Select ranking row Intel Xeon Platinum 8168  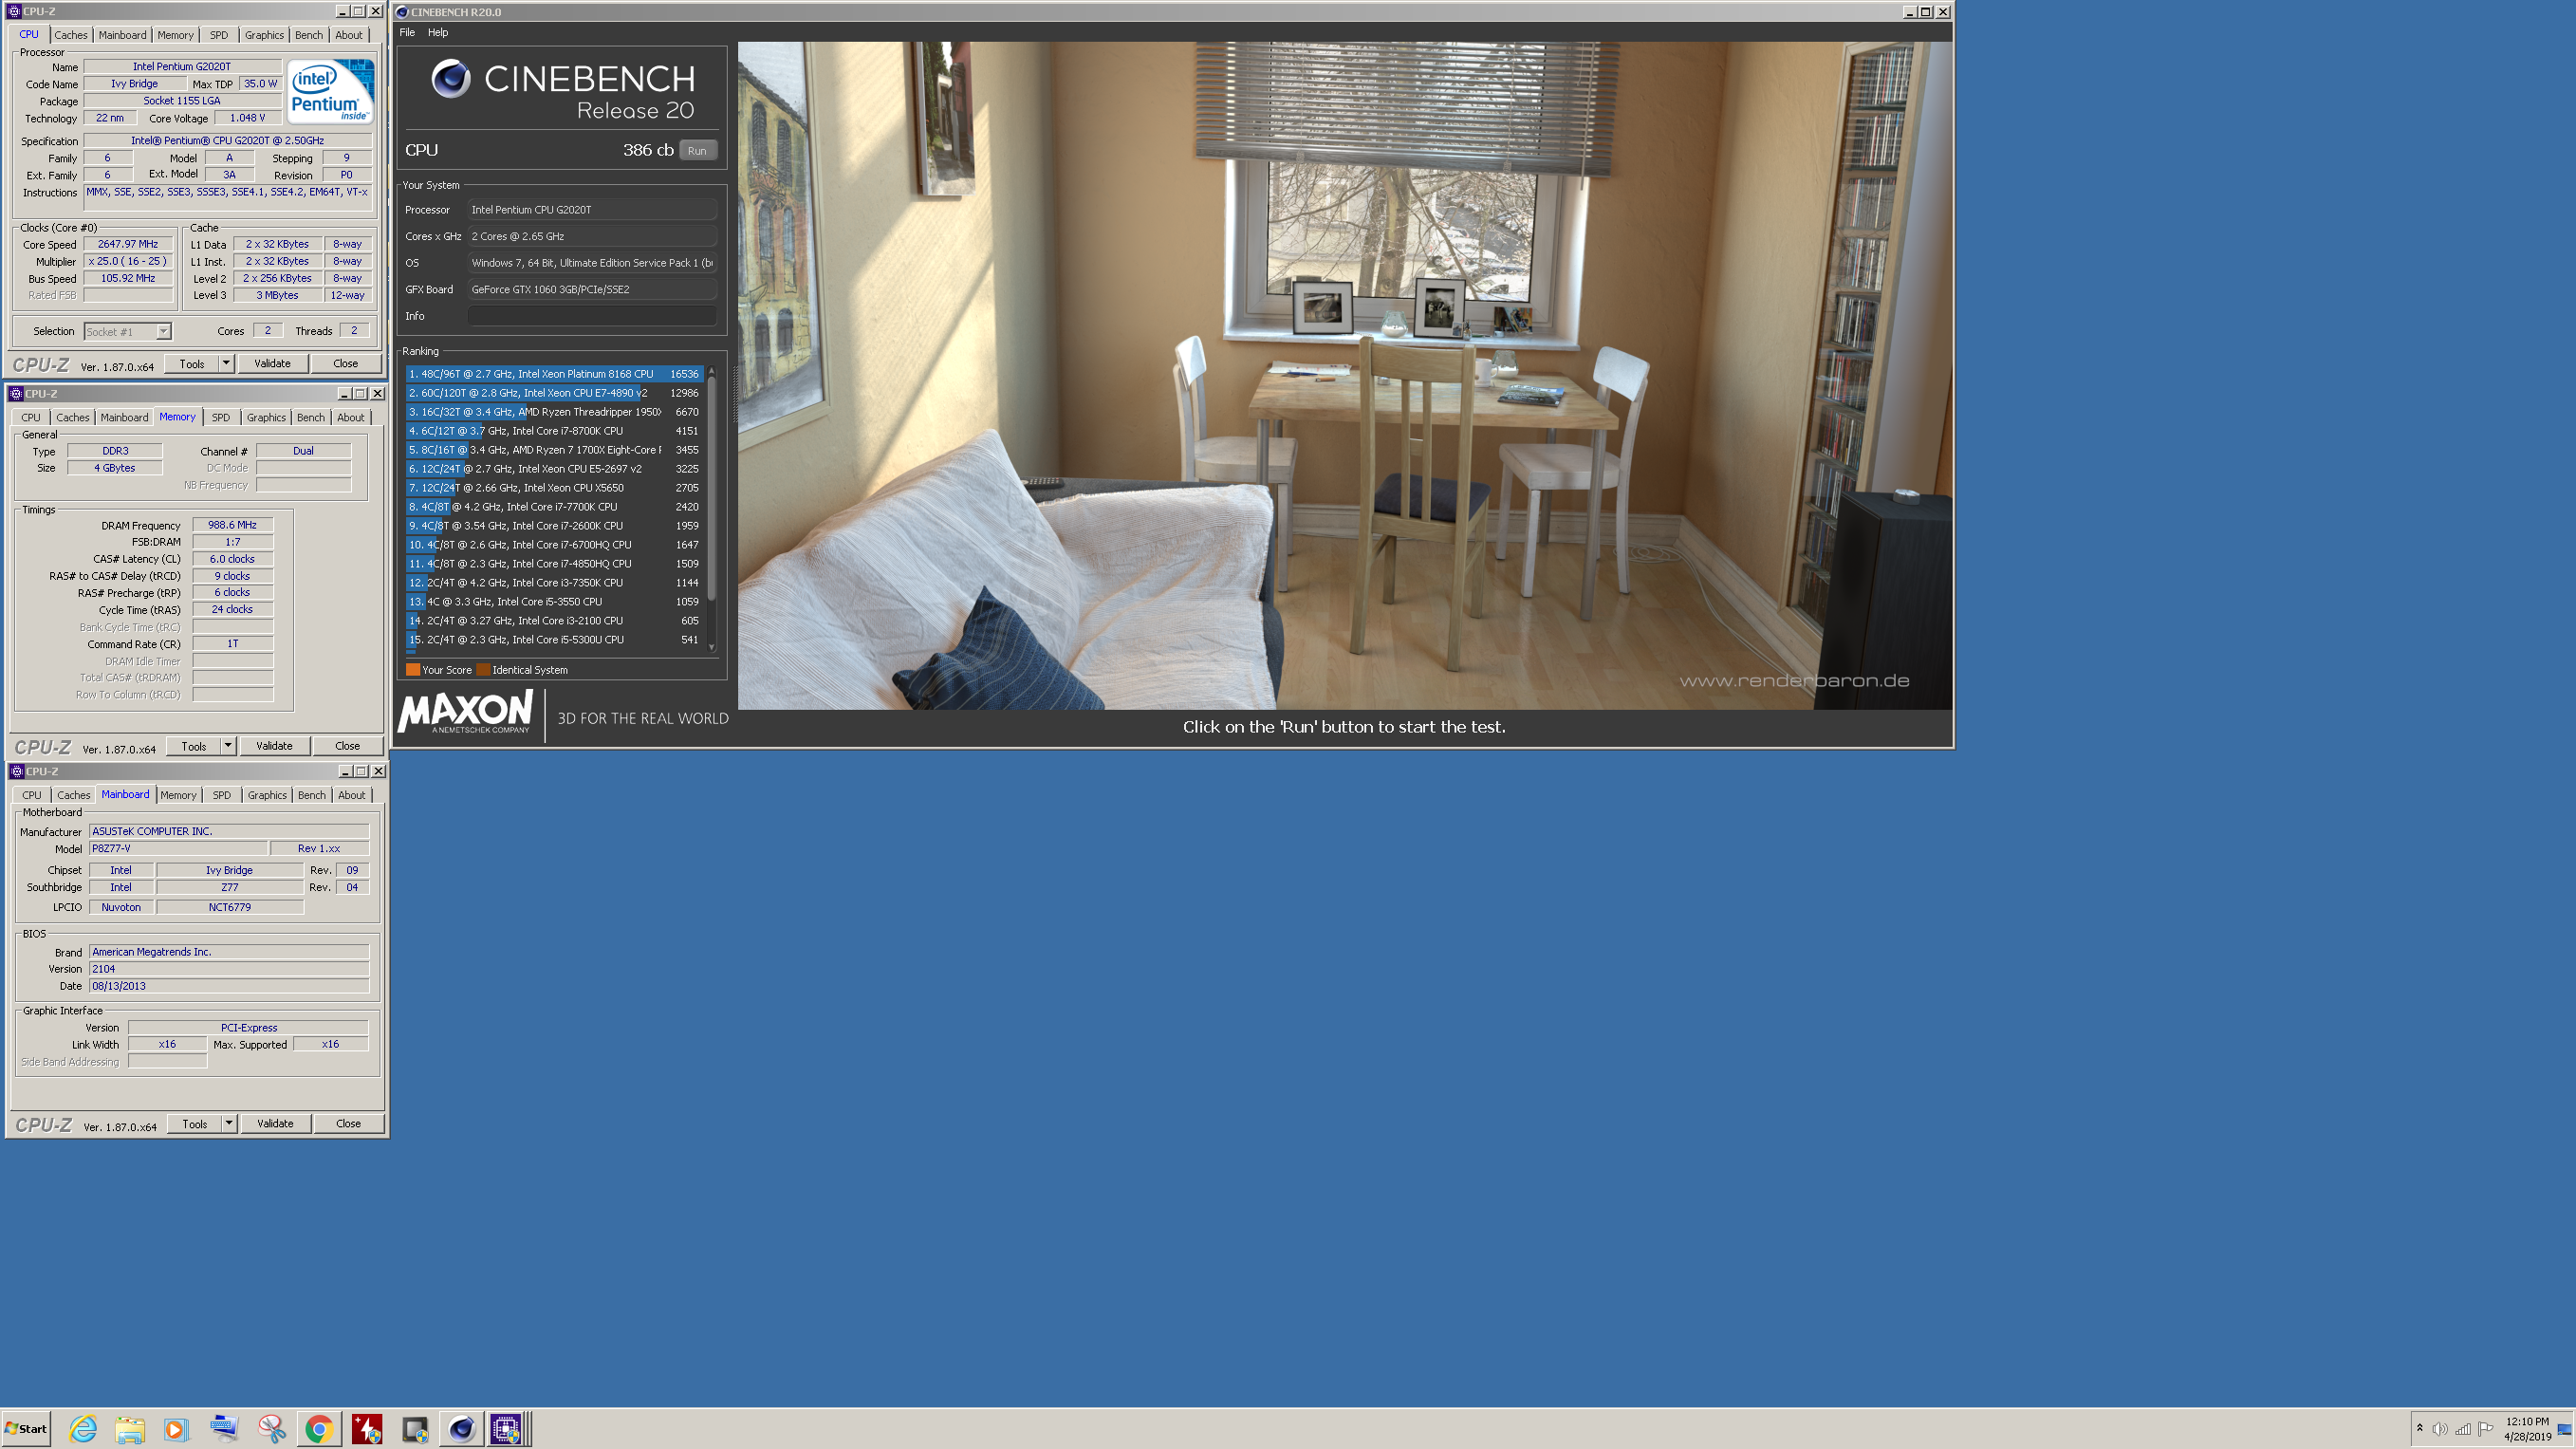pyautogui.click(x=553, y=374)
